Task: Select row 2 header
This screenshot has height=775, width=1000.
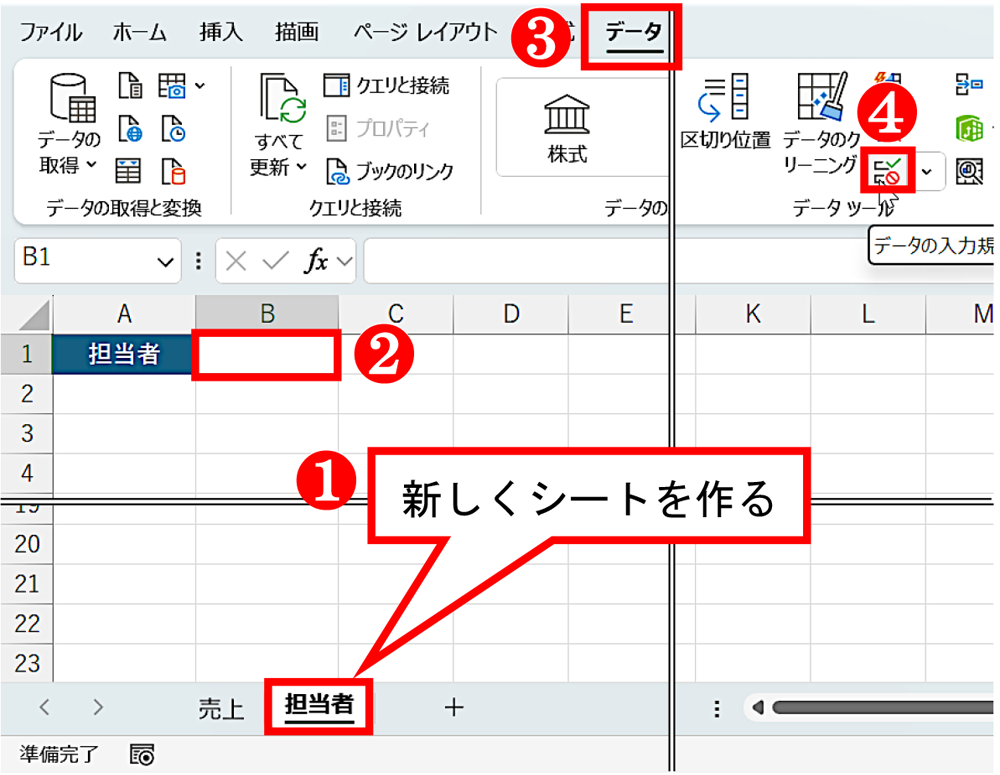Action: [26, 394]
